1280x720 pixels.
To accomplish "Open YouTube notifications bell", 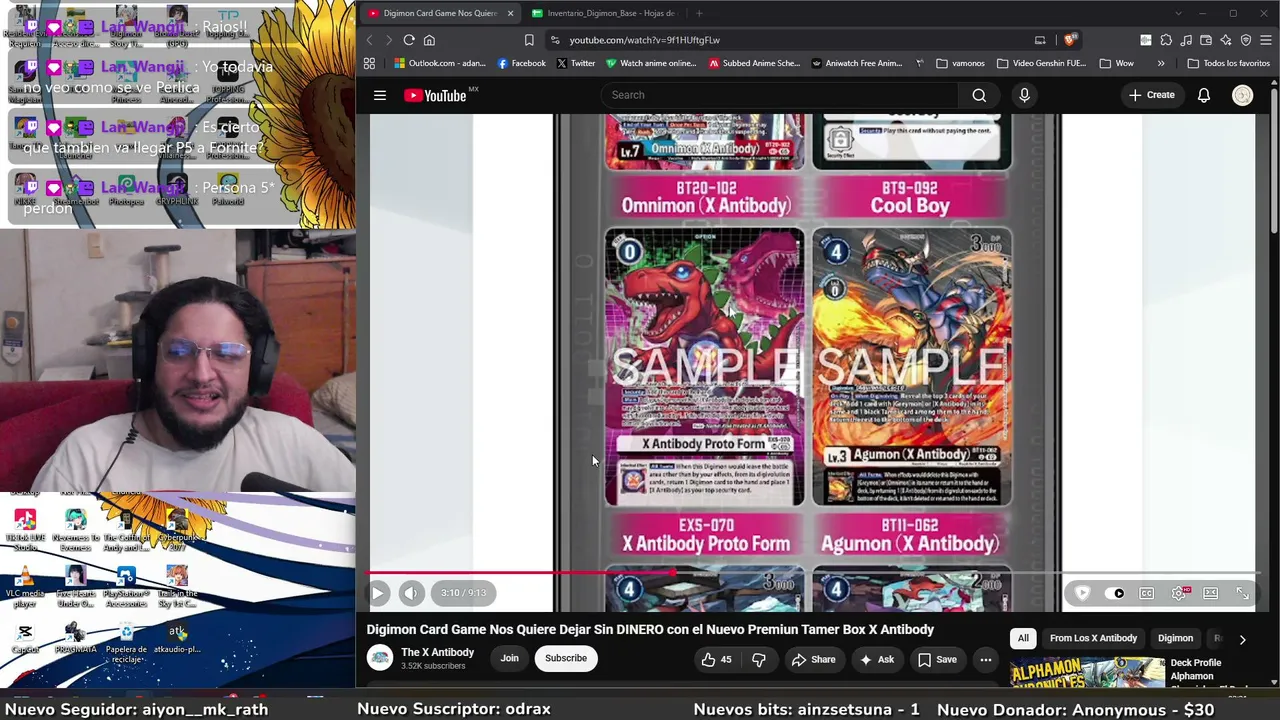I will [1204, 95].
